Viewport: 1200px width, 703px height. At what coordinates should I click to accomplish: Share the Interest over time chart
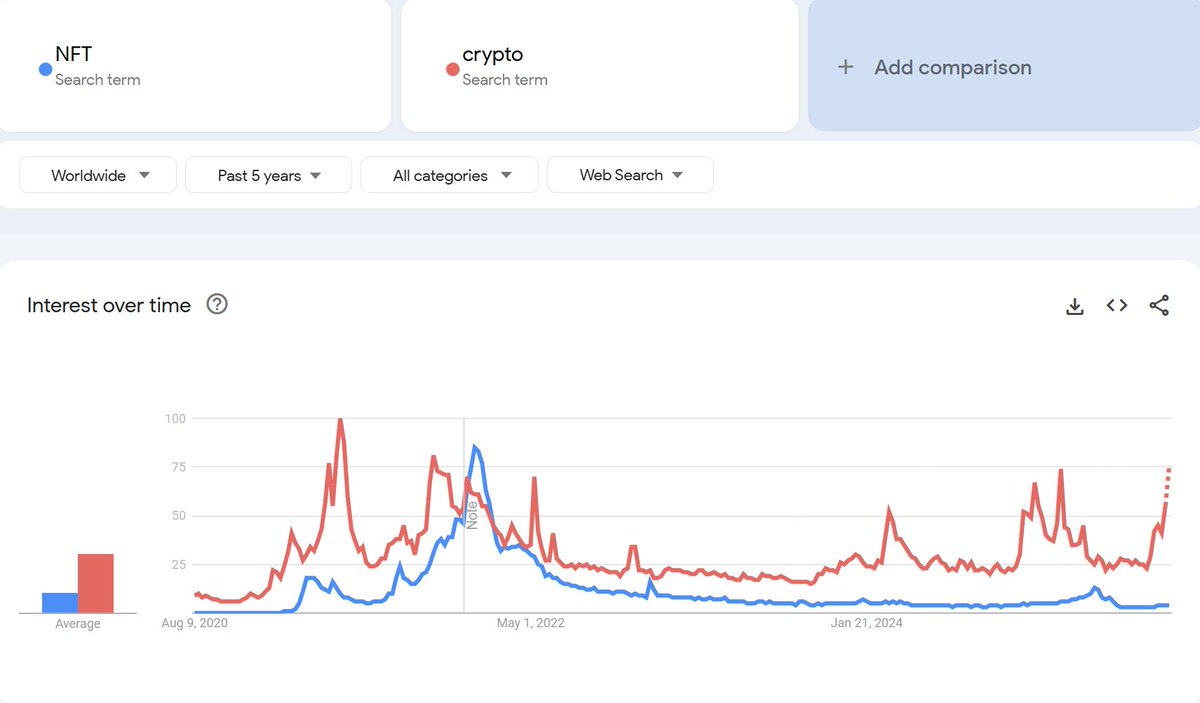(x=1159, y=306)
